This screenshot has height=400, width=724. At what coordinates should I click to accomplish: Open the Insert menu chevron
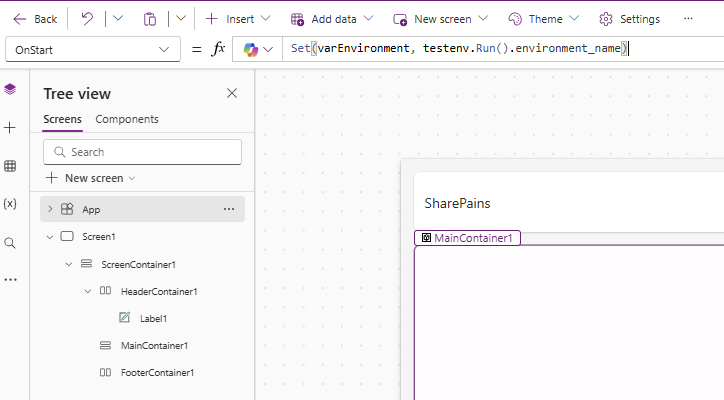pos(265,18)
